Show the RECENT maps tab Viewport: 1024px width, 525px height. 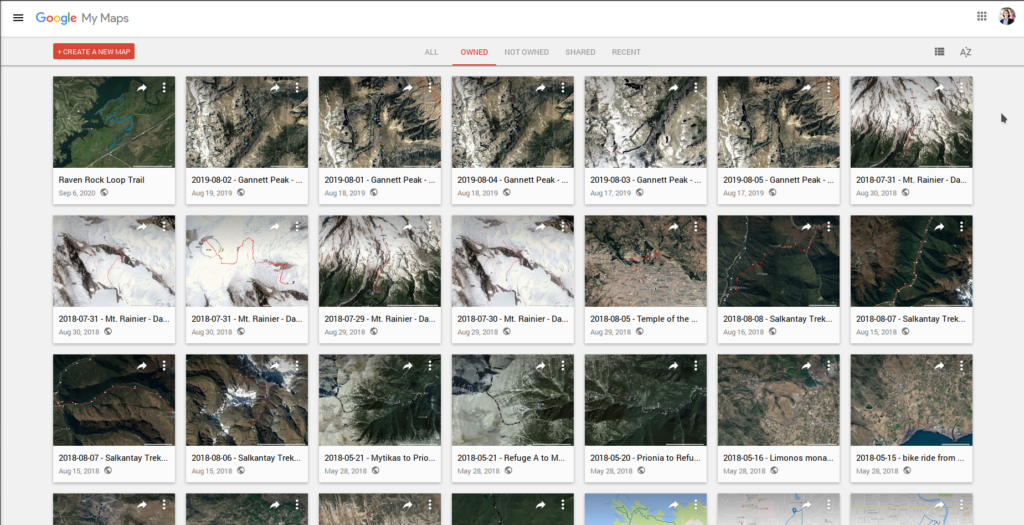click(x=626, y=52)
